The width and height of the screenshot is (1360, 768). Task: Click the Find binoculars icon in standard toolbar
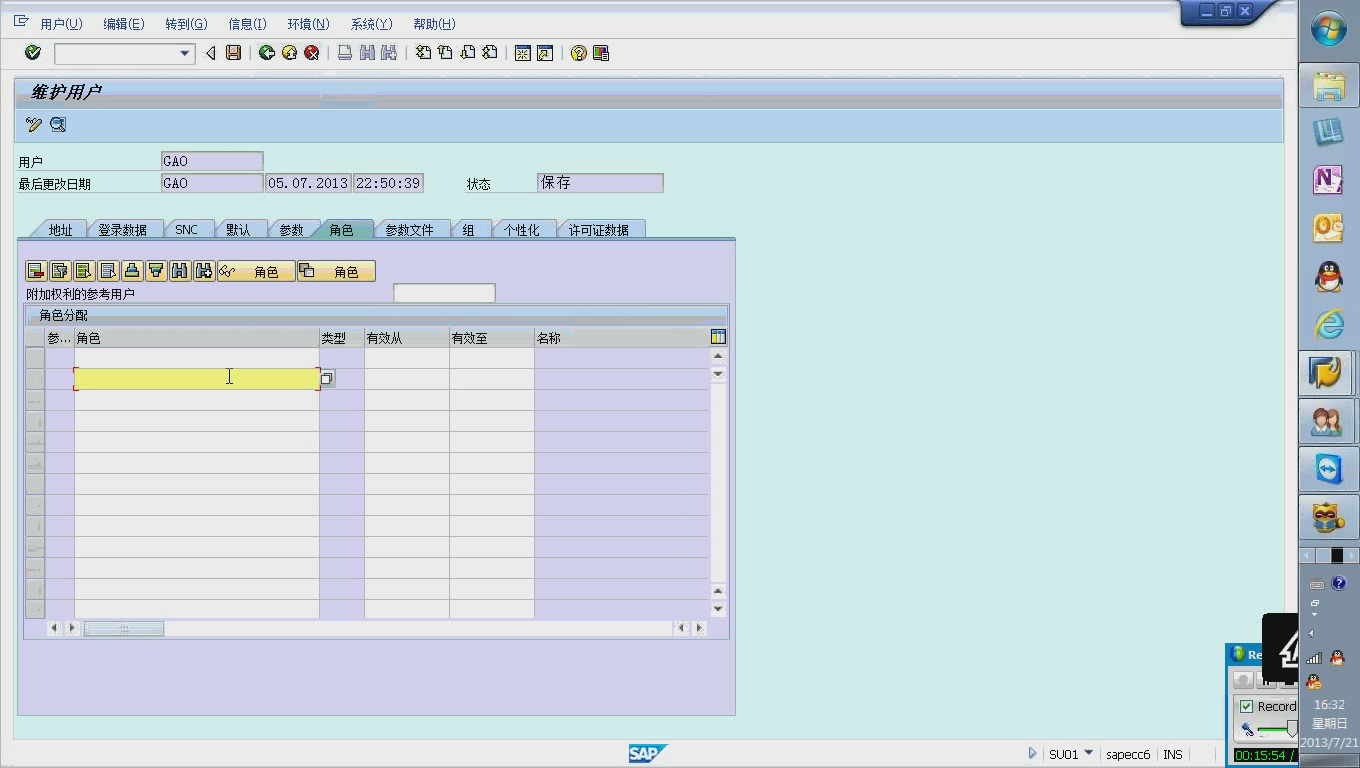tap(367, 53)
